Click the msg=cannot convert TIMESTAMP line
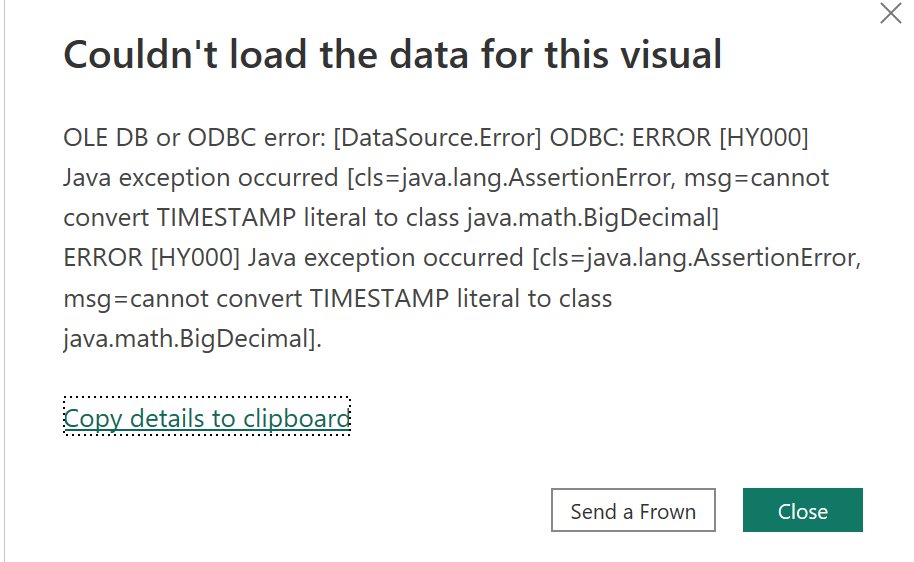The height and width of the screenshot is (562, 914). [338, 298]
